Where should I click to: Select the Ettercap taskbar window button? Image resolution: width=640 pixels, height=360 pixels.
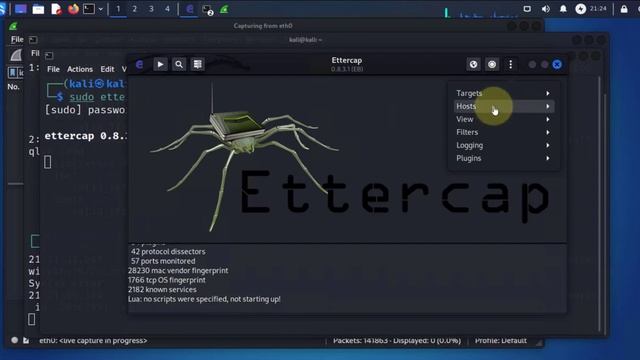click(190, 9)
